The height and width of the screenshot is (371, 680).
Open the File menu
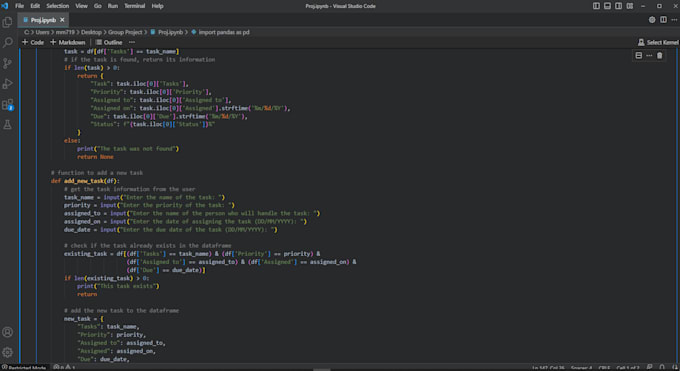coord(20,6)
